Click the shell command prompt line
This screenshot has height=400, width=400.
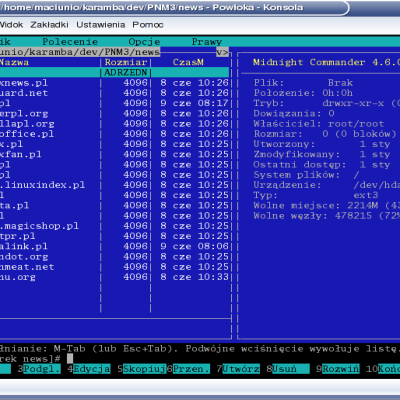pos(37,359)
